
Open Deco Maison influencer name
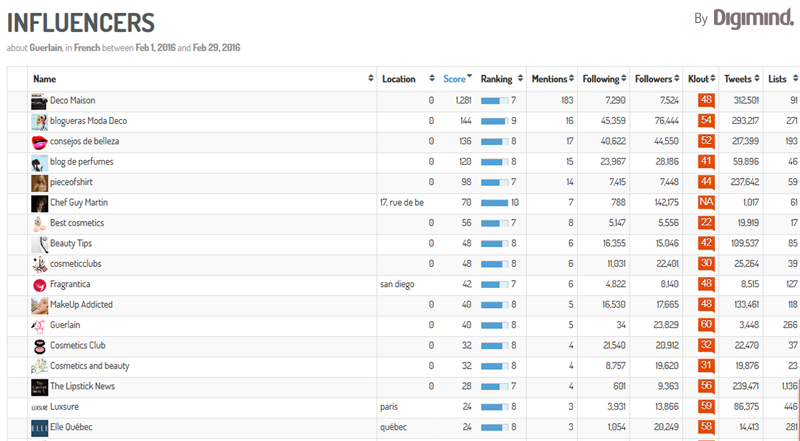[x=72, y=101]
